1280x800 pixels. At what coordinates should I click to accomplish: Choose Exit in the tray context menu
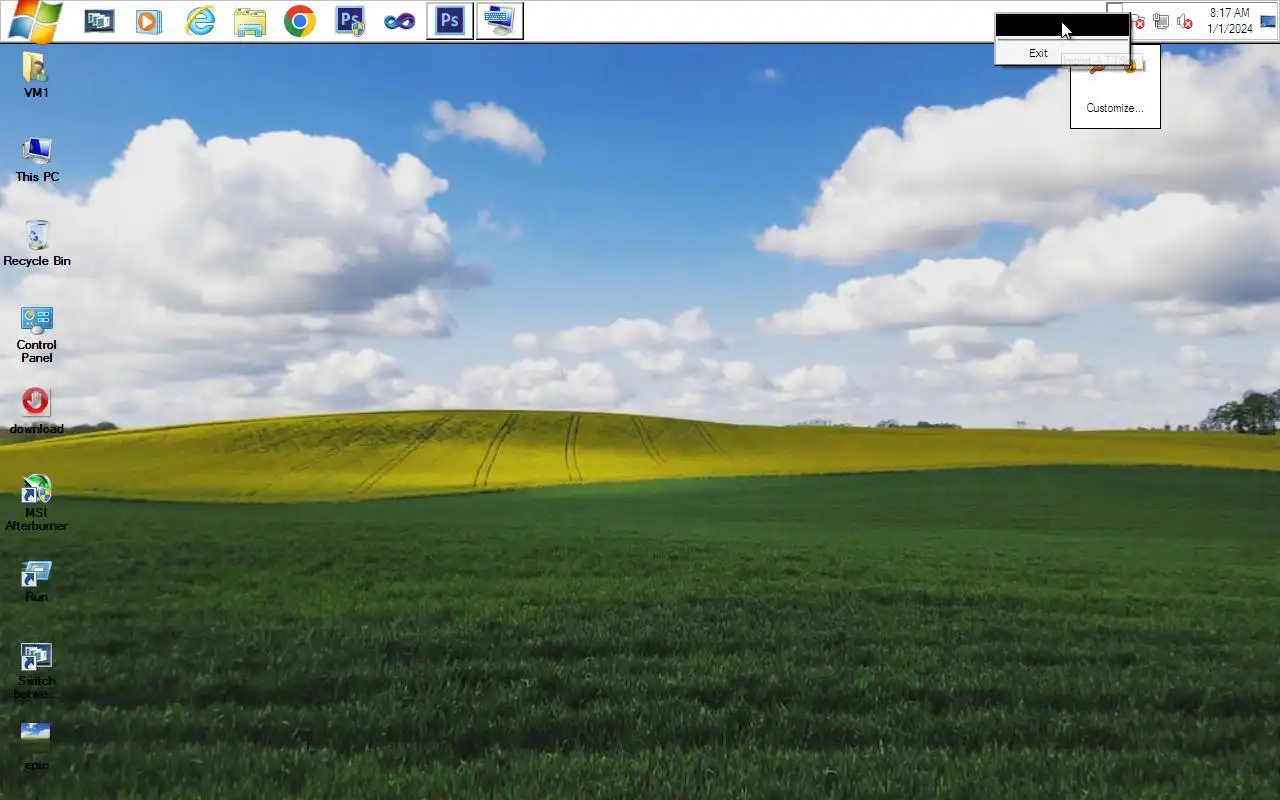point(1062,53)
